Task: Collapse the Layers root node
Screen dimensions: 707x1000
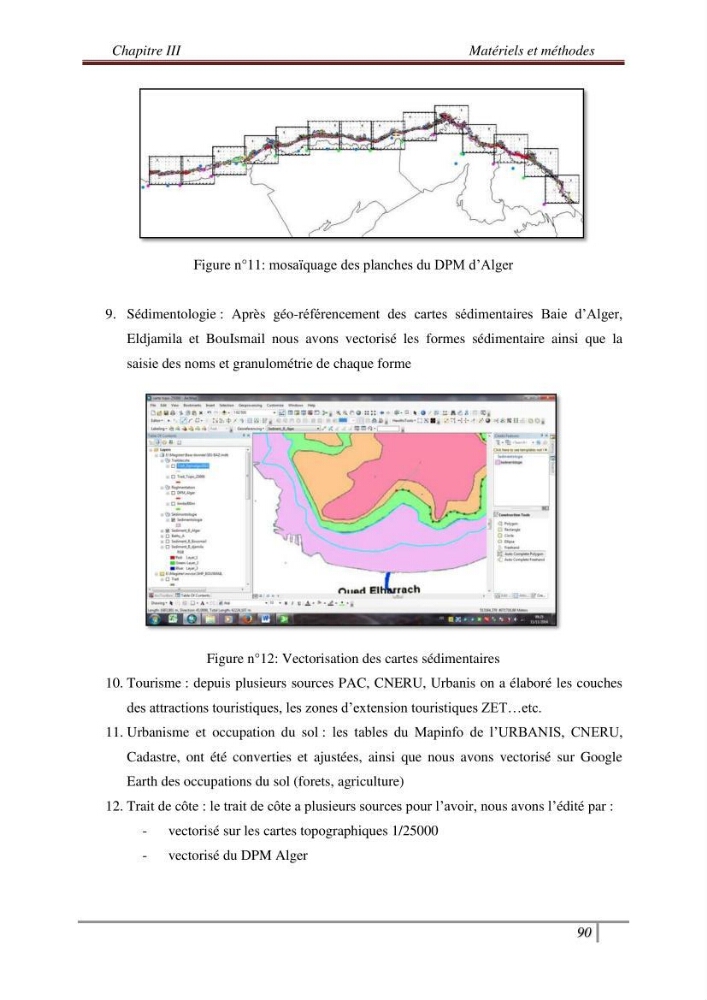Action: coord(150,450)
